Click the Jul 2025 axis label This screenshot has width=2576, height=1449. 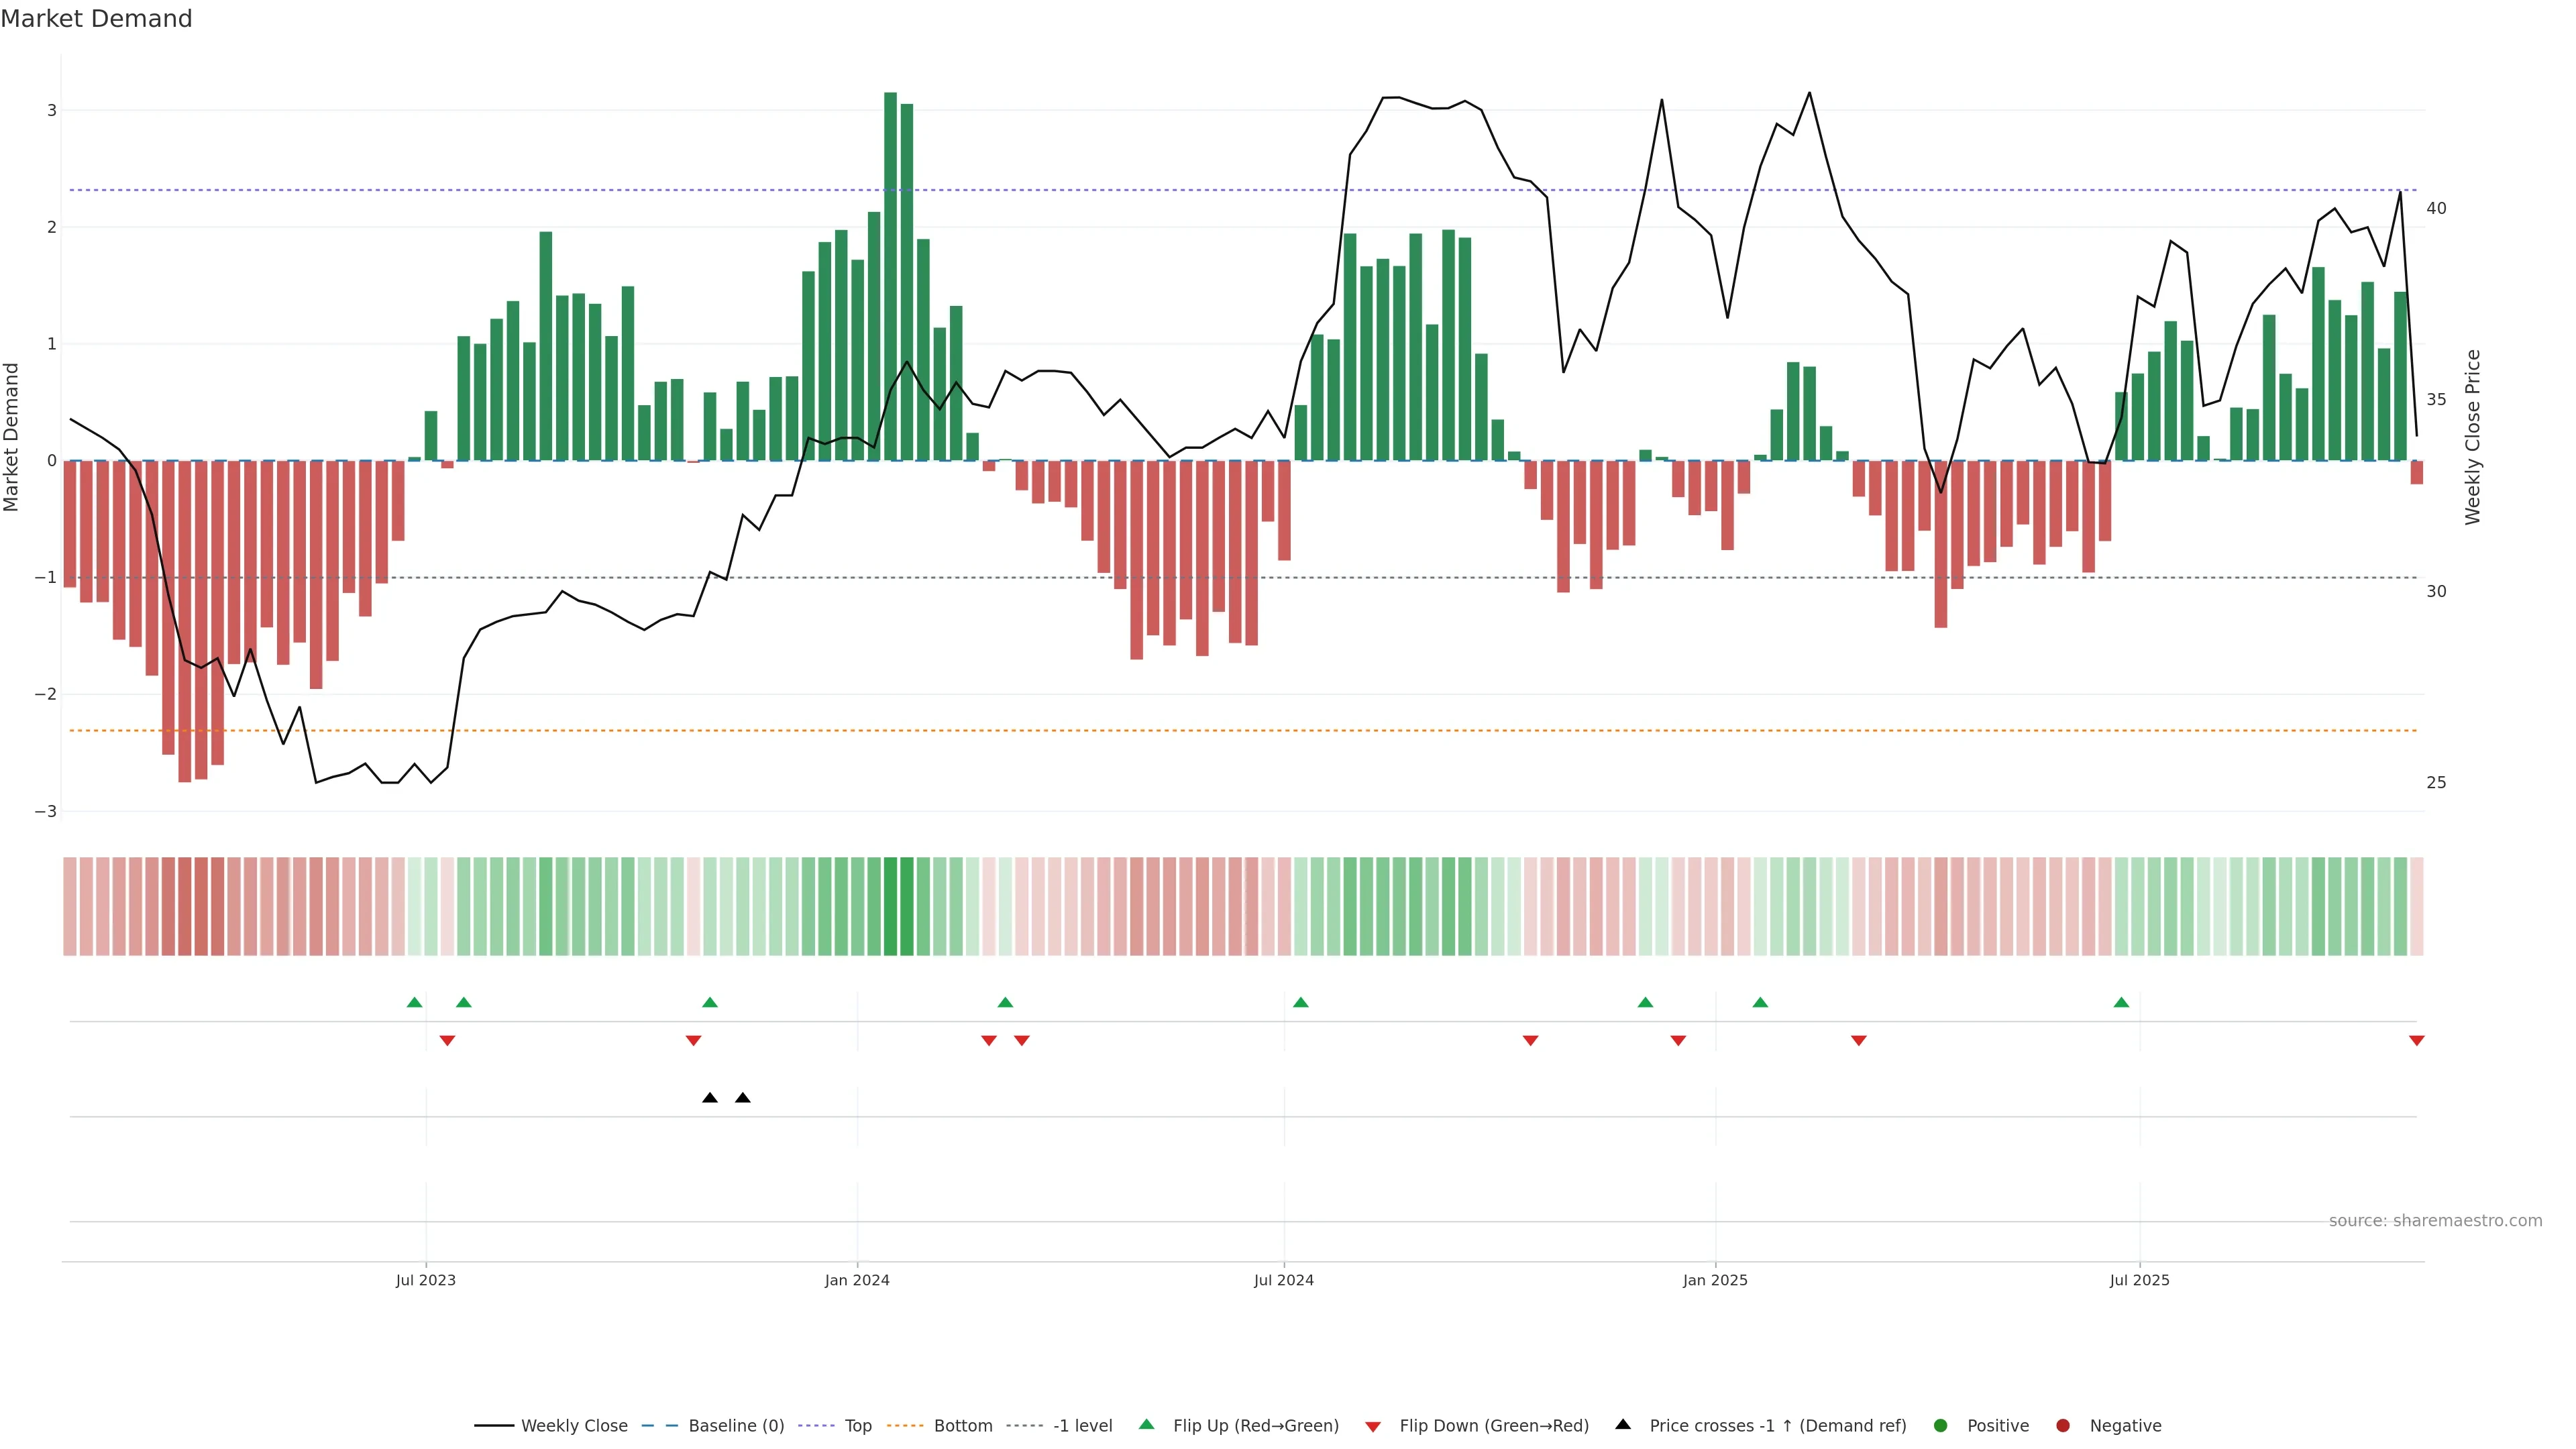coord(2139,1280)
